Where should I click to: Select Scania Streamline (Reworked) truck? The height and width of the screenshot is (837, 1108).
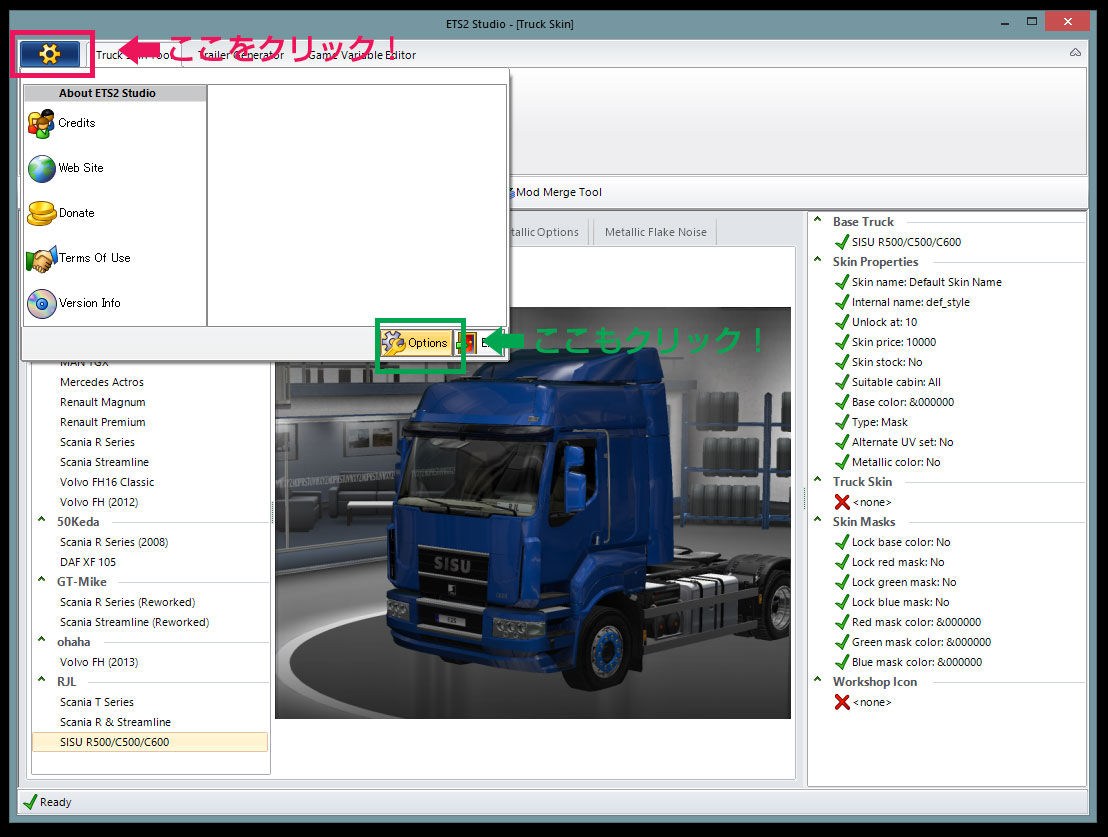pos(134,622)
